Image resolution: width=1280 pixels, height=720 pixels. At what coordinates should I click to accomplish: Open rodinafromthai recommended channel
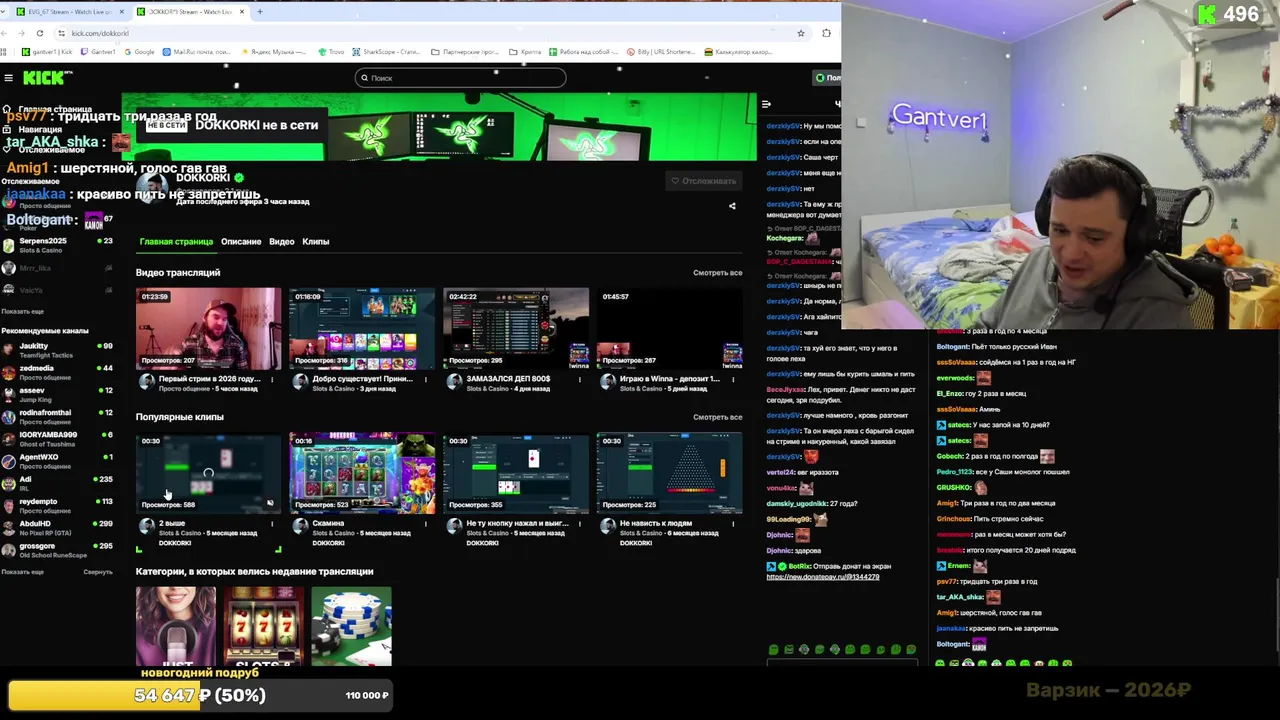[57, 416]
